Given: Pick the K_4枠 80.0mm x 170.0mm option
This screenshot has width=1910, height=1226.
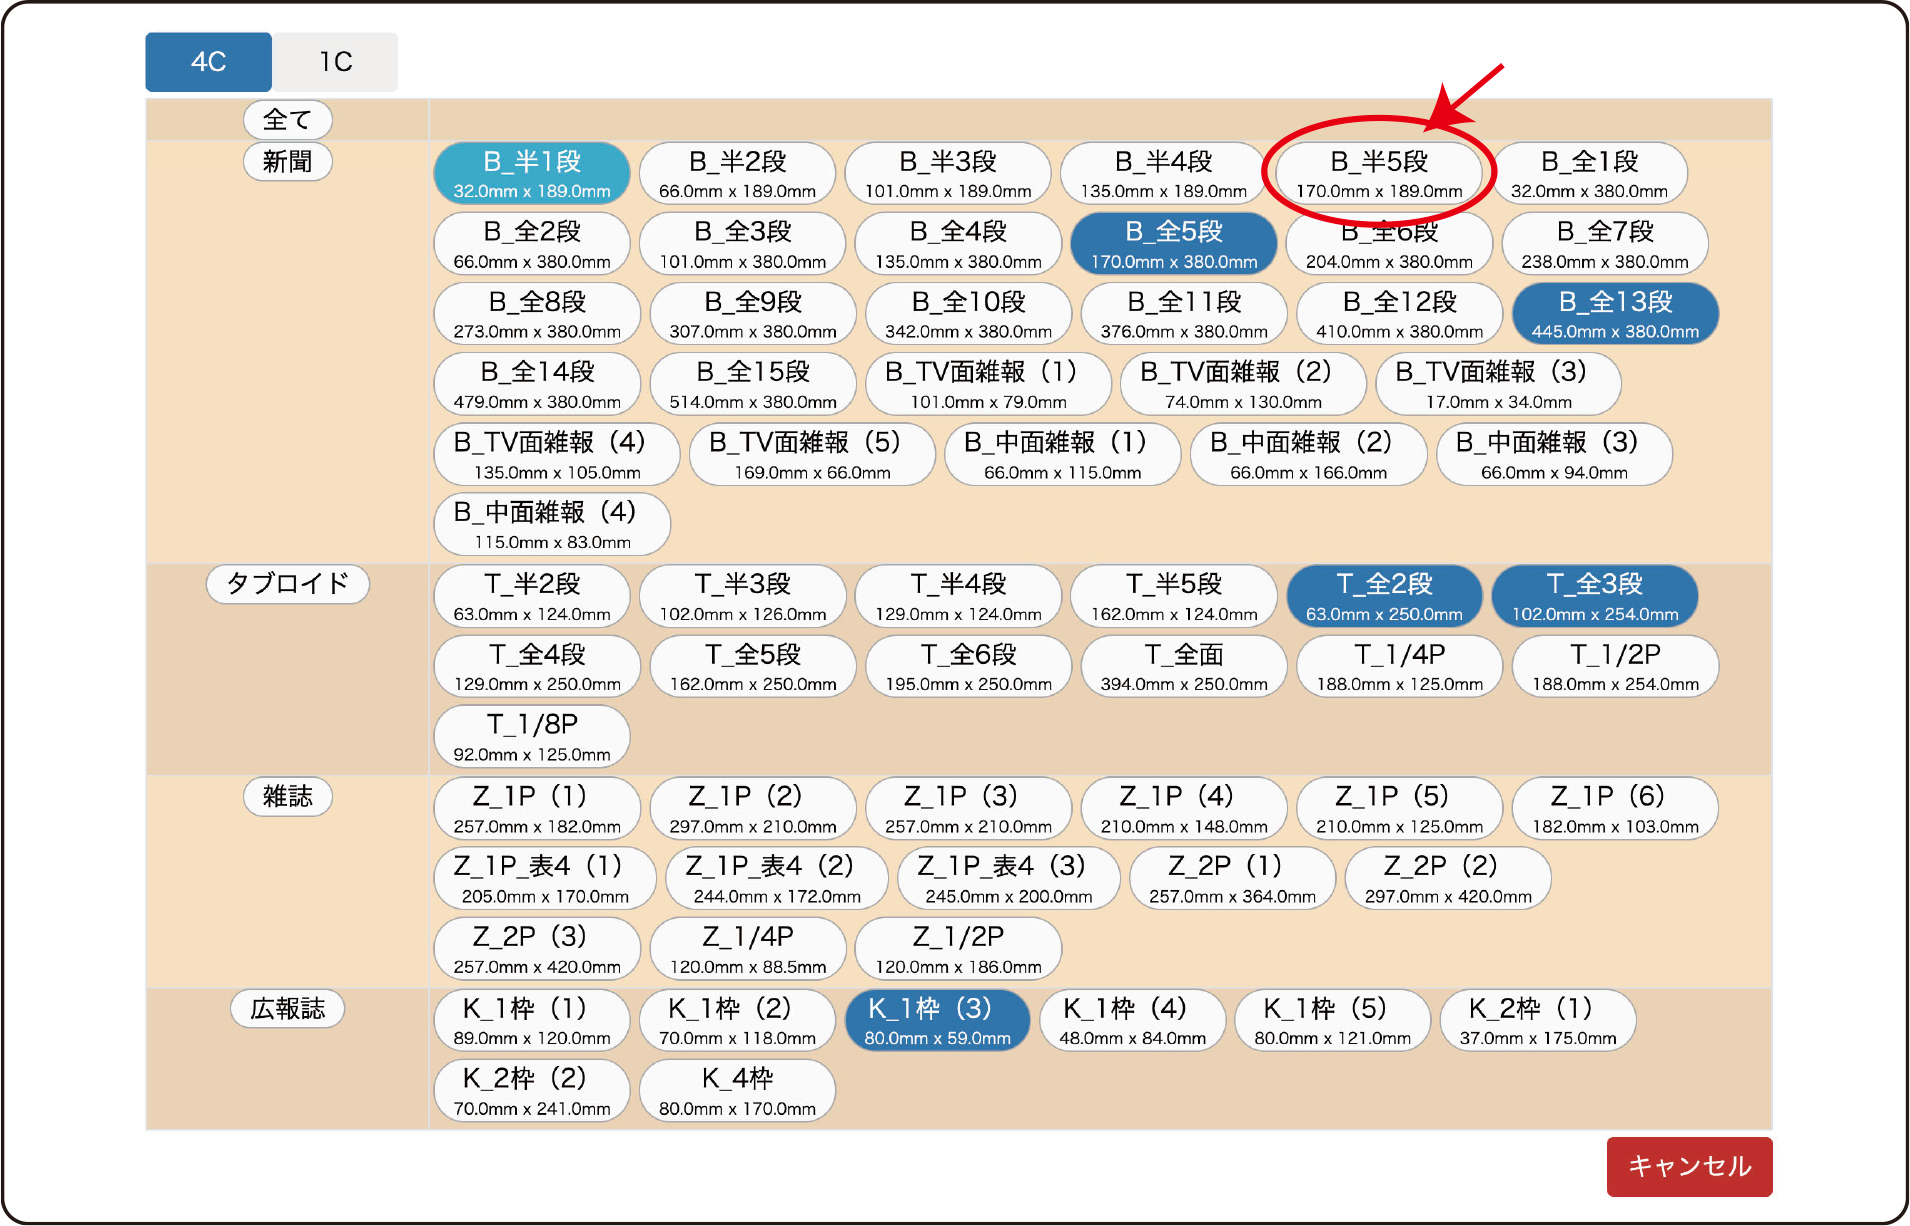Looking at the screenshot, I should 737,1091.
